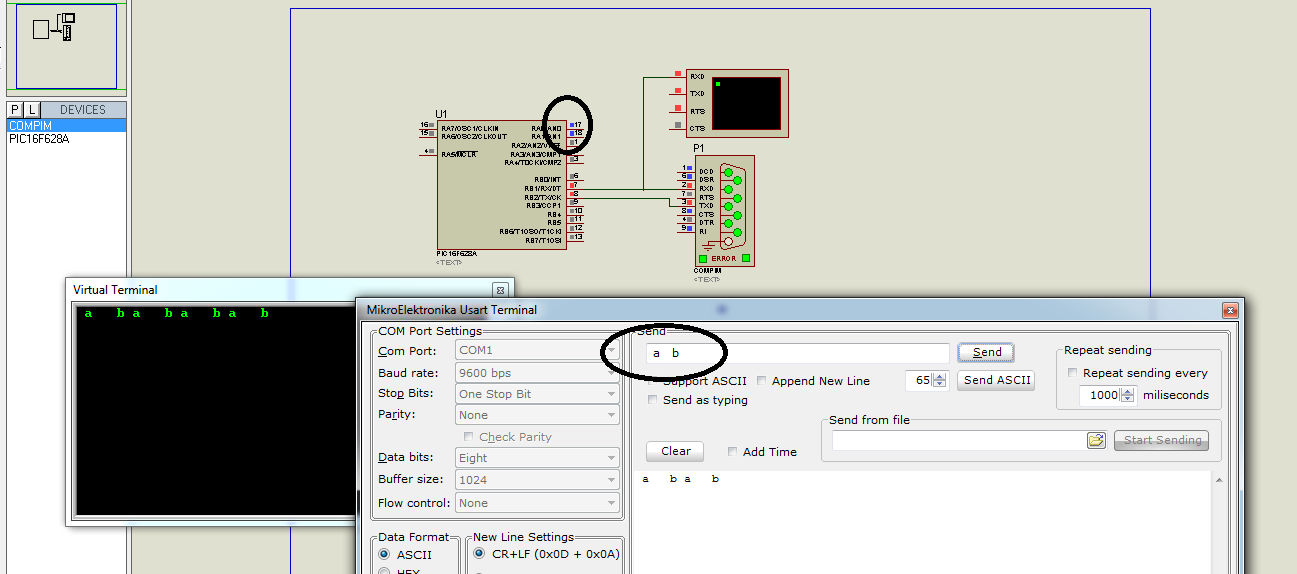The image size is (1297, 574).
Task: Click the Send button
Action: (986, 352)
